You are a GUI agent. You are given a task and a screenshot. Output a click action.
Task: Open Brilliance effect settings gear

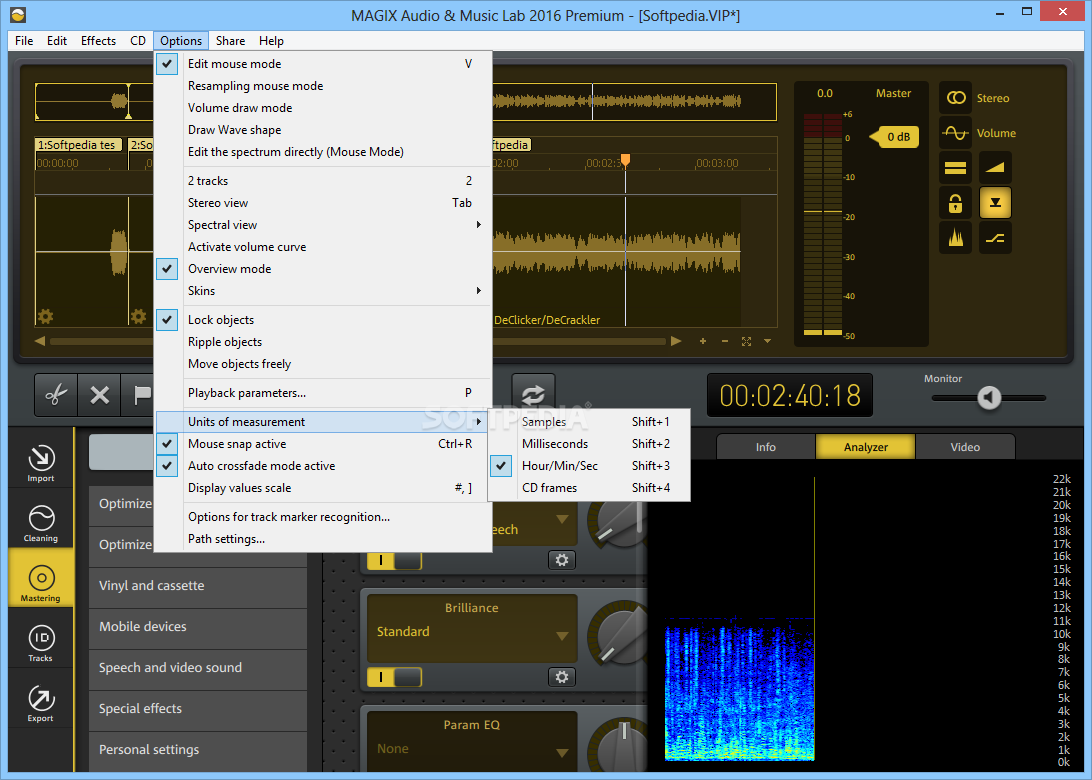[562, 677]
